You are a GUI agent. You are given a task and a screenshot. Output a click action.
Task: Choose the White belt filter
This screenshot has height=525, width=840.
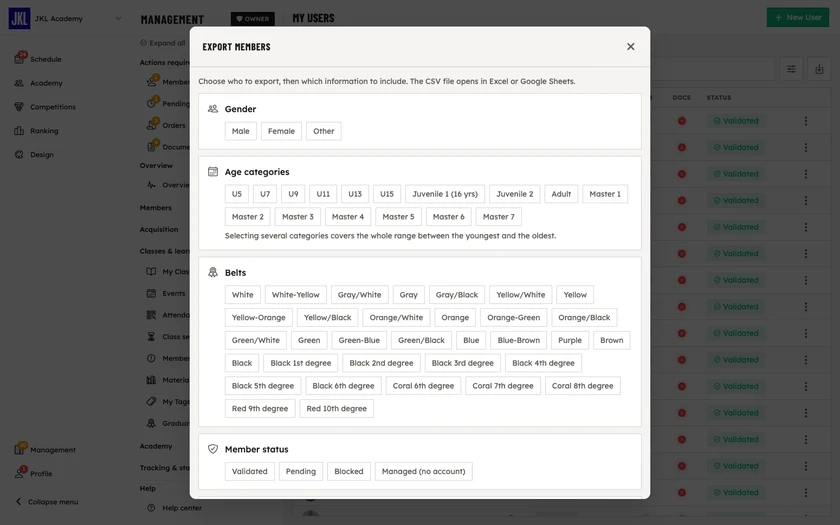click(243, 295)
